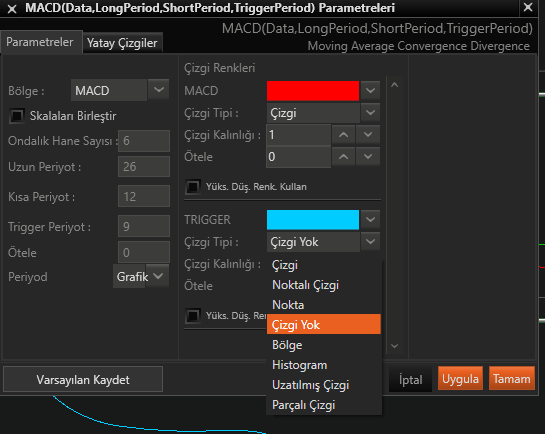Click the red MACD color swatch
This screenshot has height=434, width=545.
coord(313,91)
